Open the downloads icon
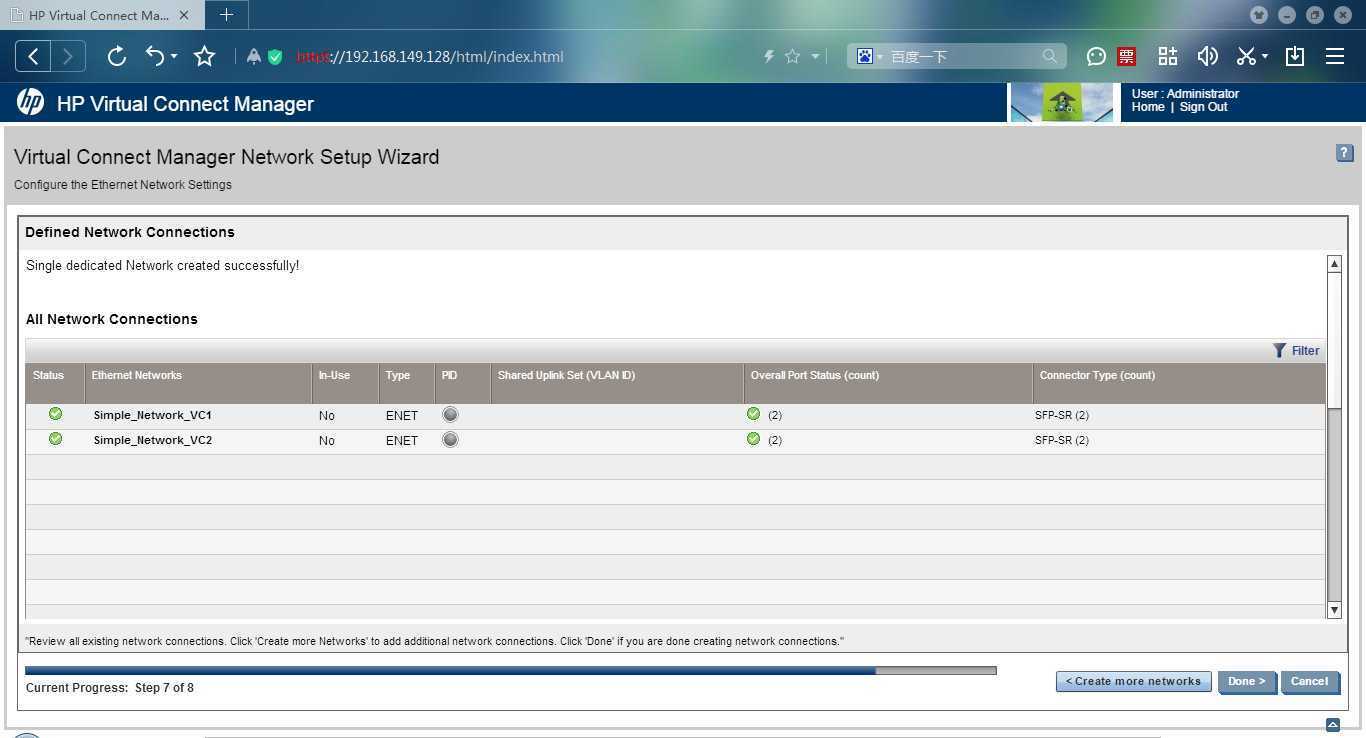This screenshot has height=738, width=1366. (1295, 56)
